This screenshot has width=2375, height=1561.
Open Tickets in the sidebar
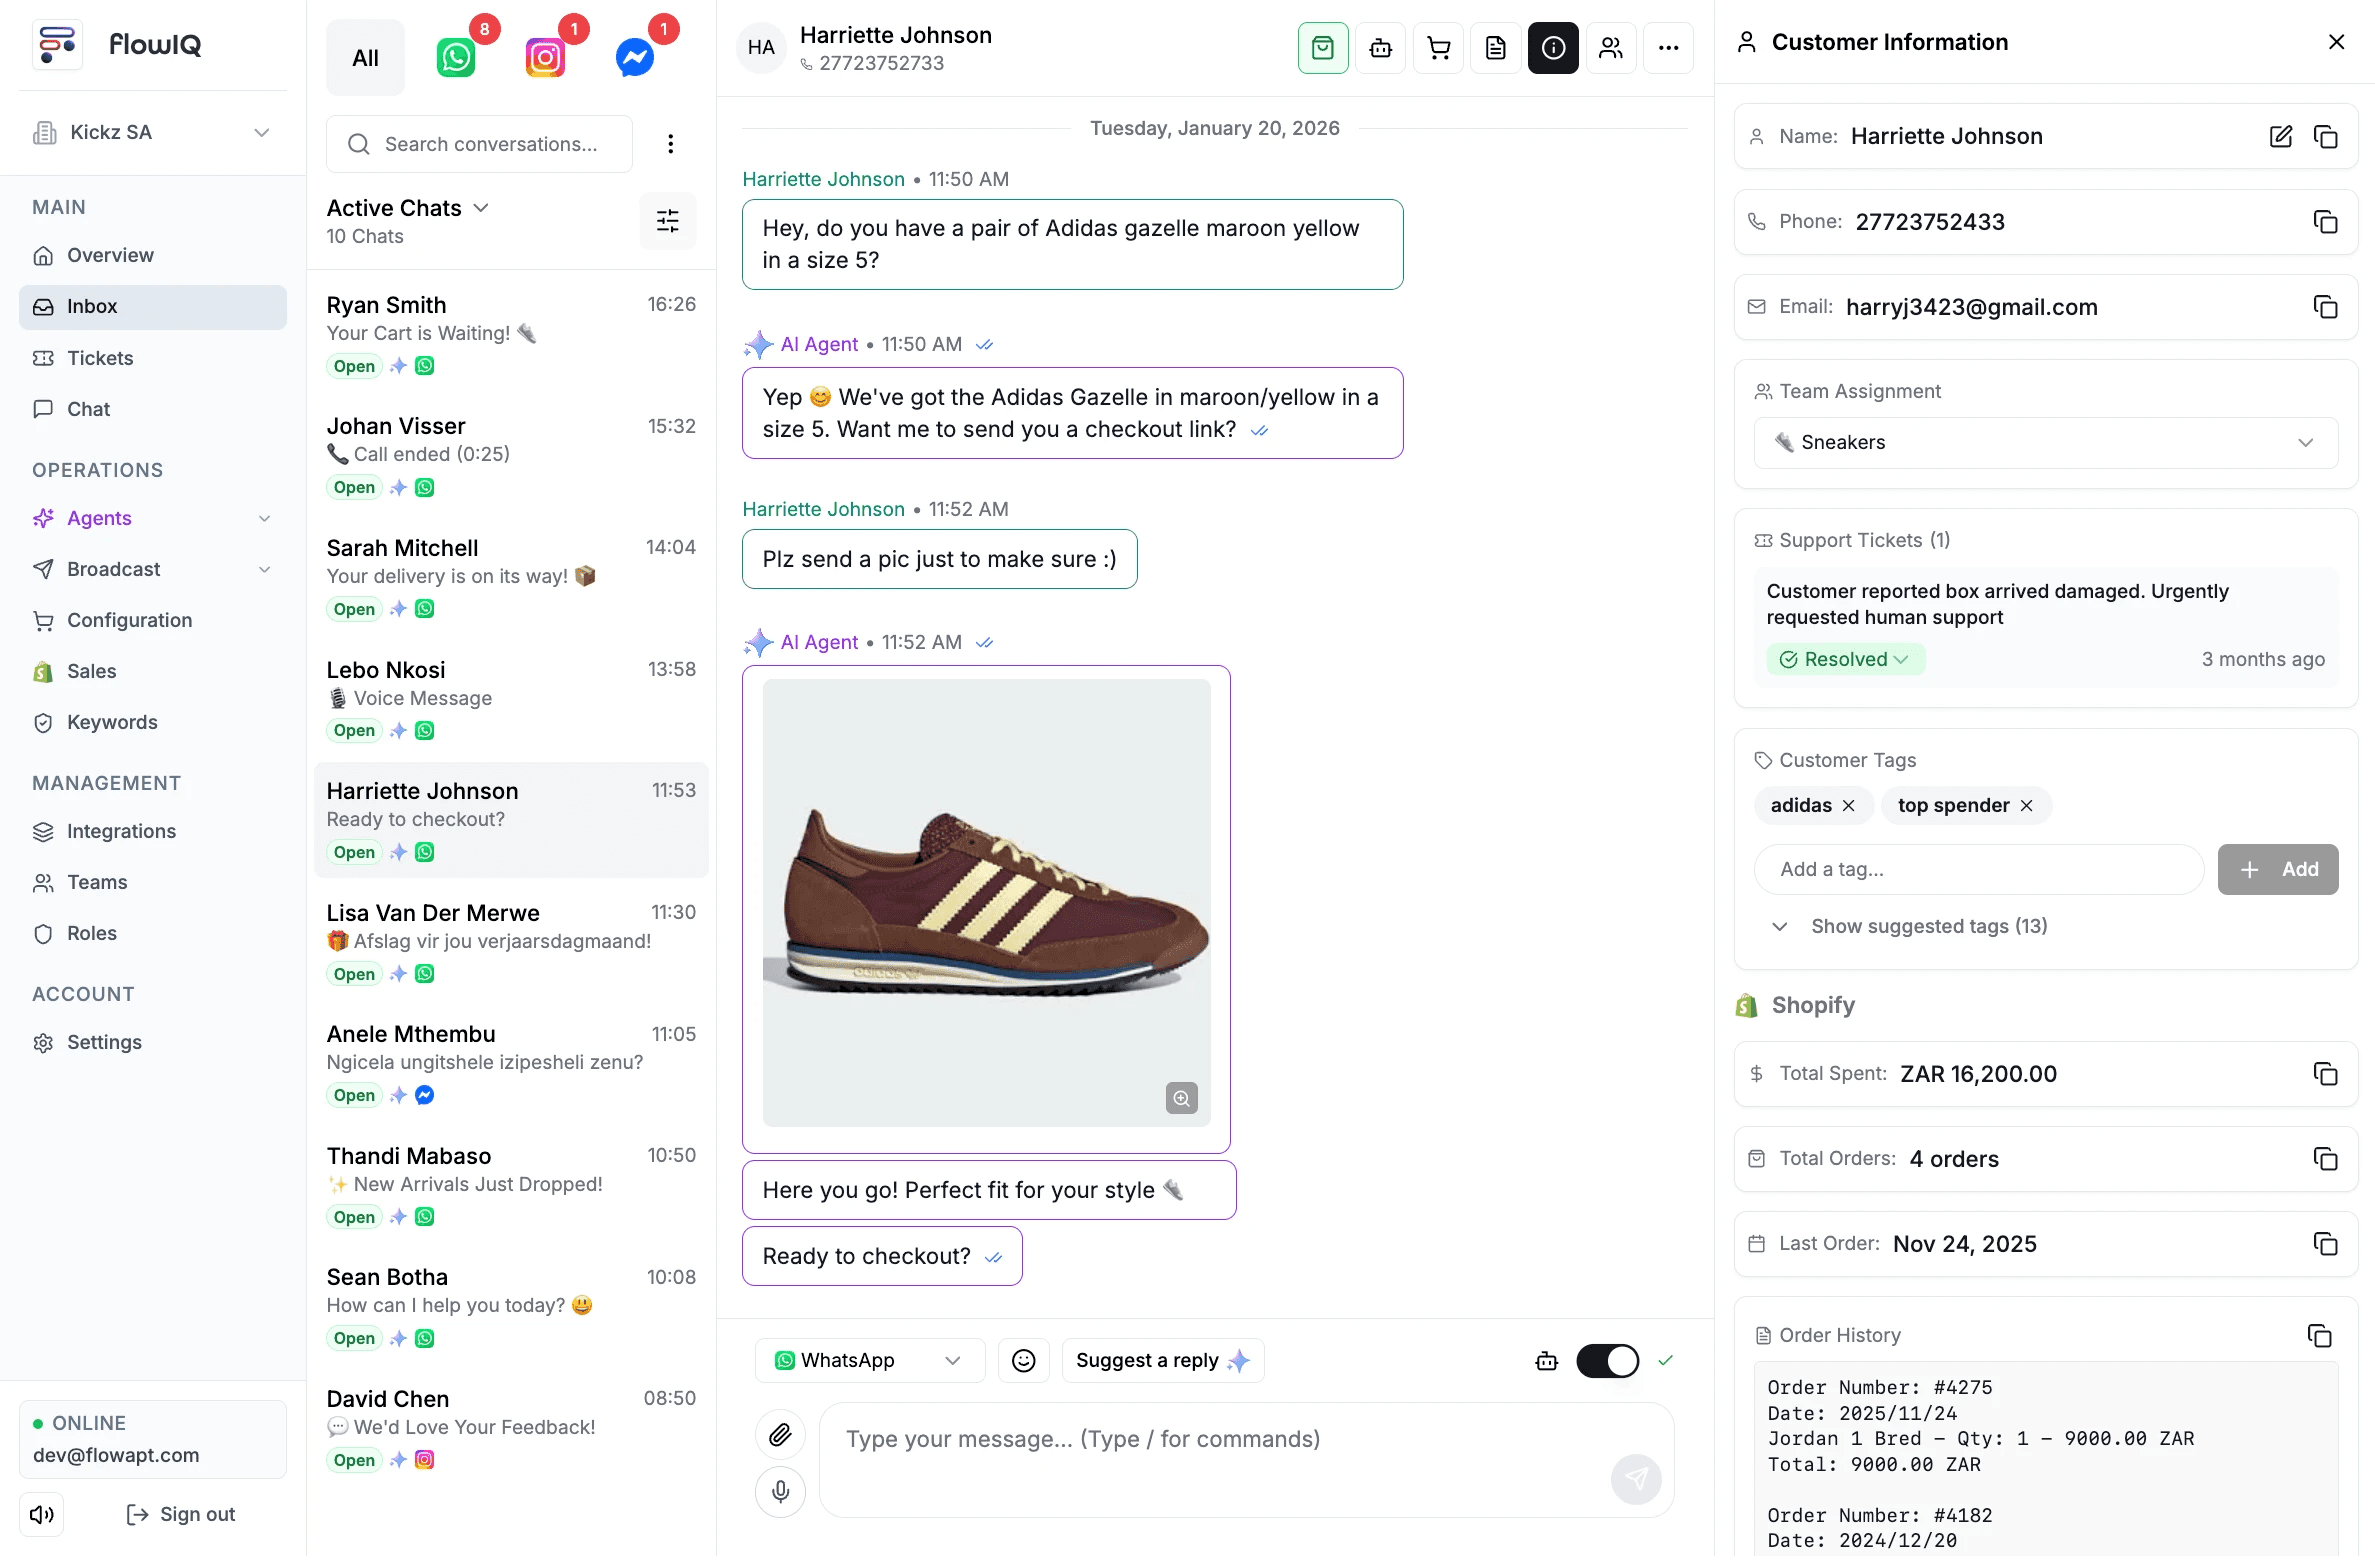pos(100,358)
